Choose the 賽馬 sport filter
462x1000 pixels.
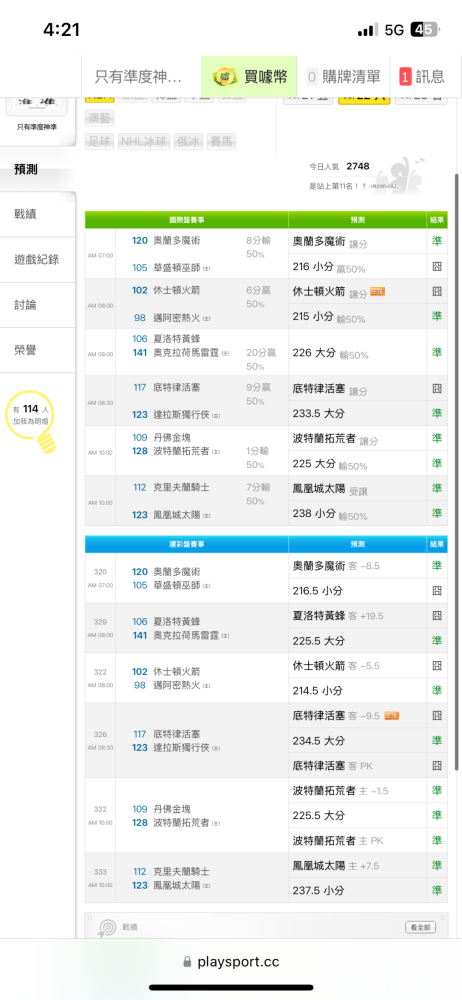221,142
